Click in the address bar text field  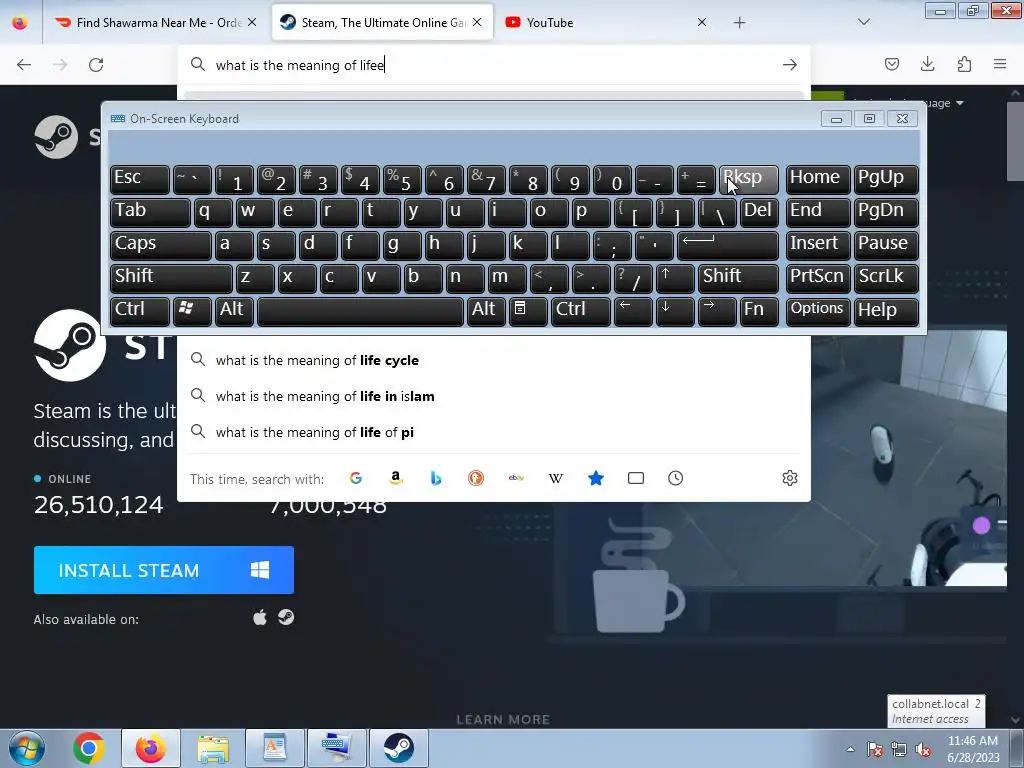[x=493, y=65]
